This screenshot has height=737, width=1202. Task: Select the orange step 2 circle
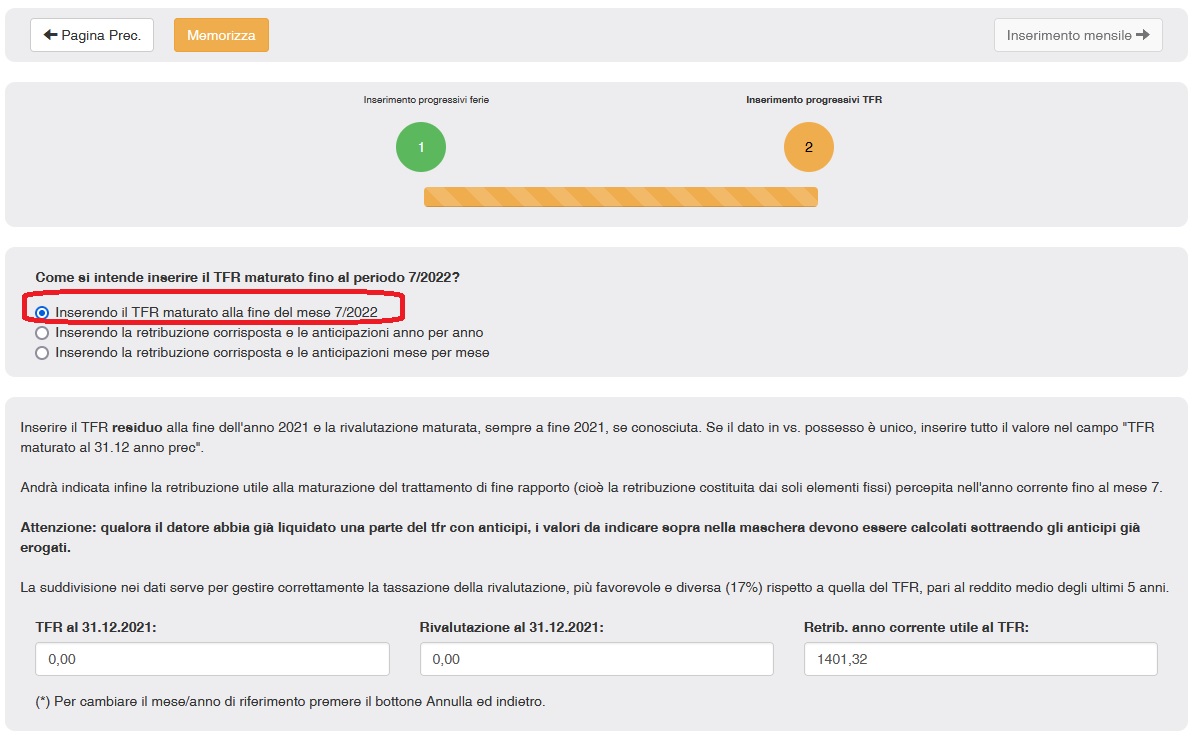click(x=809, y=147)
